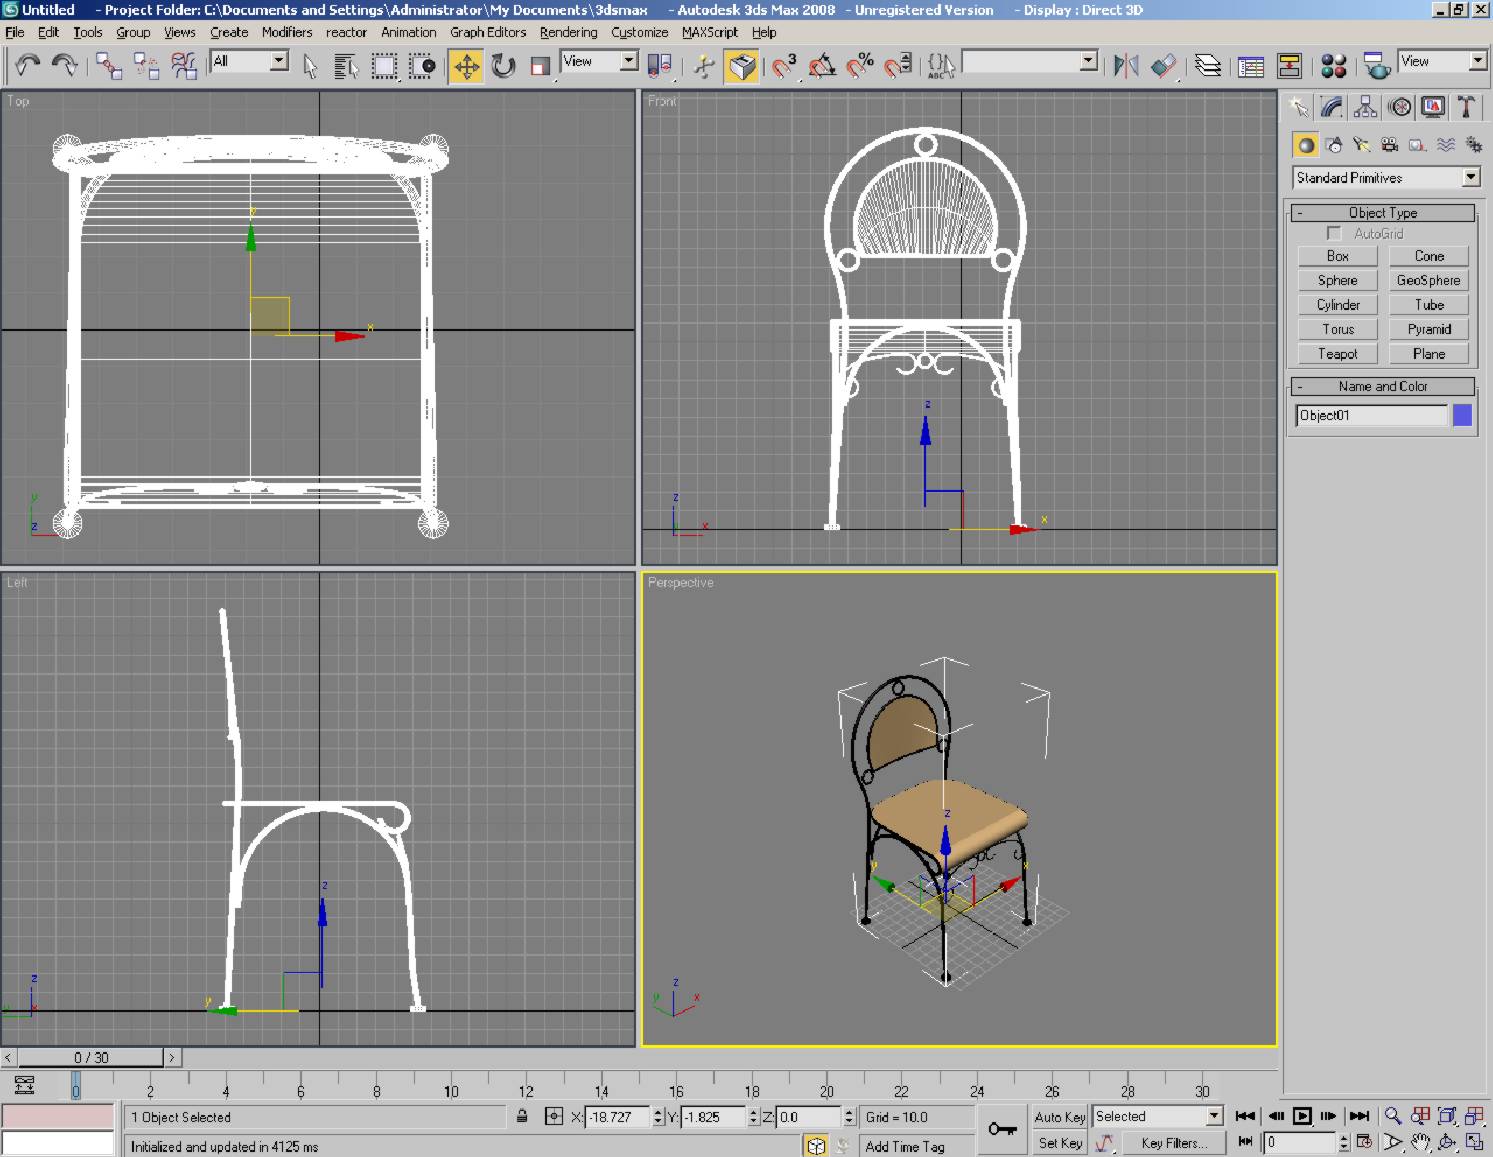Click the Play Animation button
The width and height of the screenshot is (1493, 1157).
pyautogui.click(x=1302, y=1117)
